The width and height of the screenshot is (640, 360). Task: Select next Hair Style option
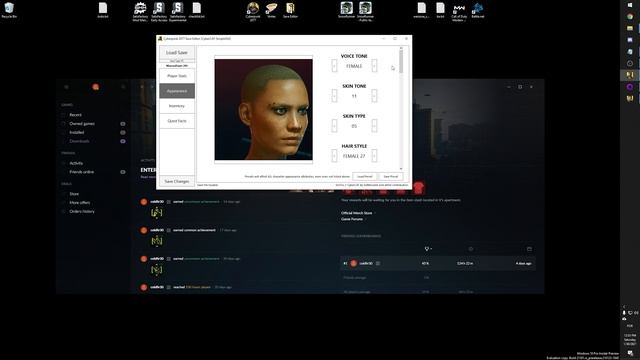pyautogui.click(x=374, y=156)
